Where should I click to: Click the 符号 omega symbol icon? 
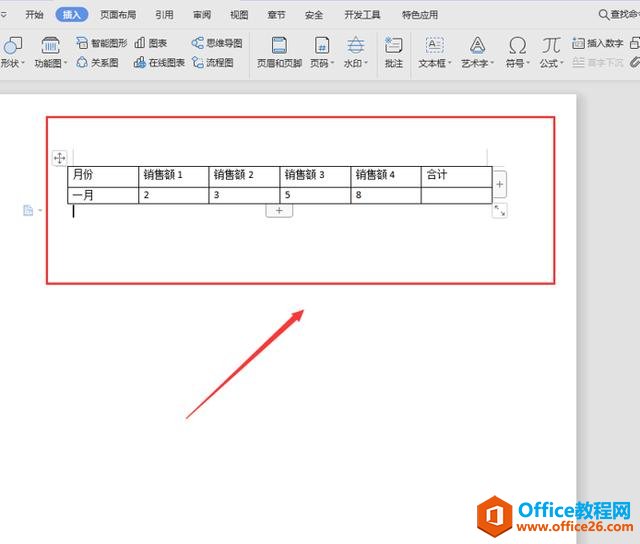pos(518,45)
